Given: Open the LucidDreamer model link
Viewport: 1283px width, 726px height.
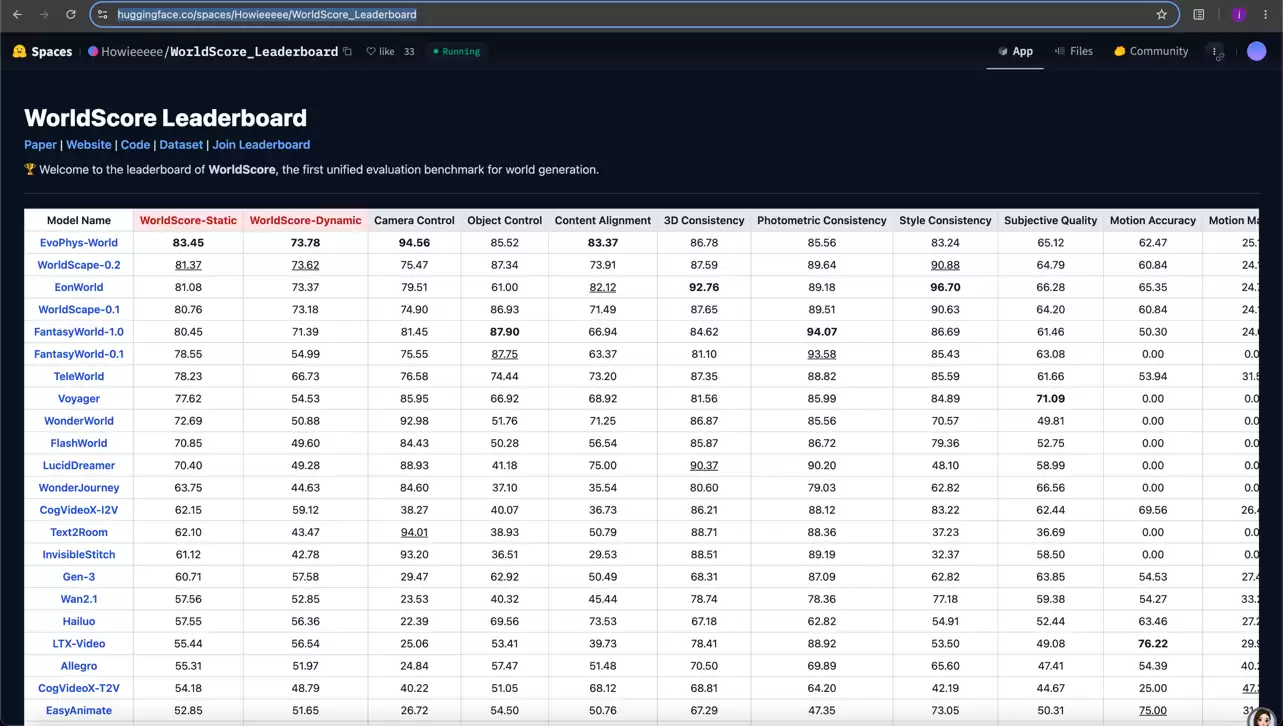Looking at the screenshot, I should tap(79, 466).
